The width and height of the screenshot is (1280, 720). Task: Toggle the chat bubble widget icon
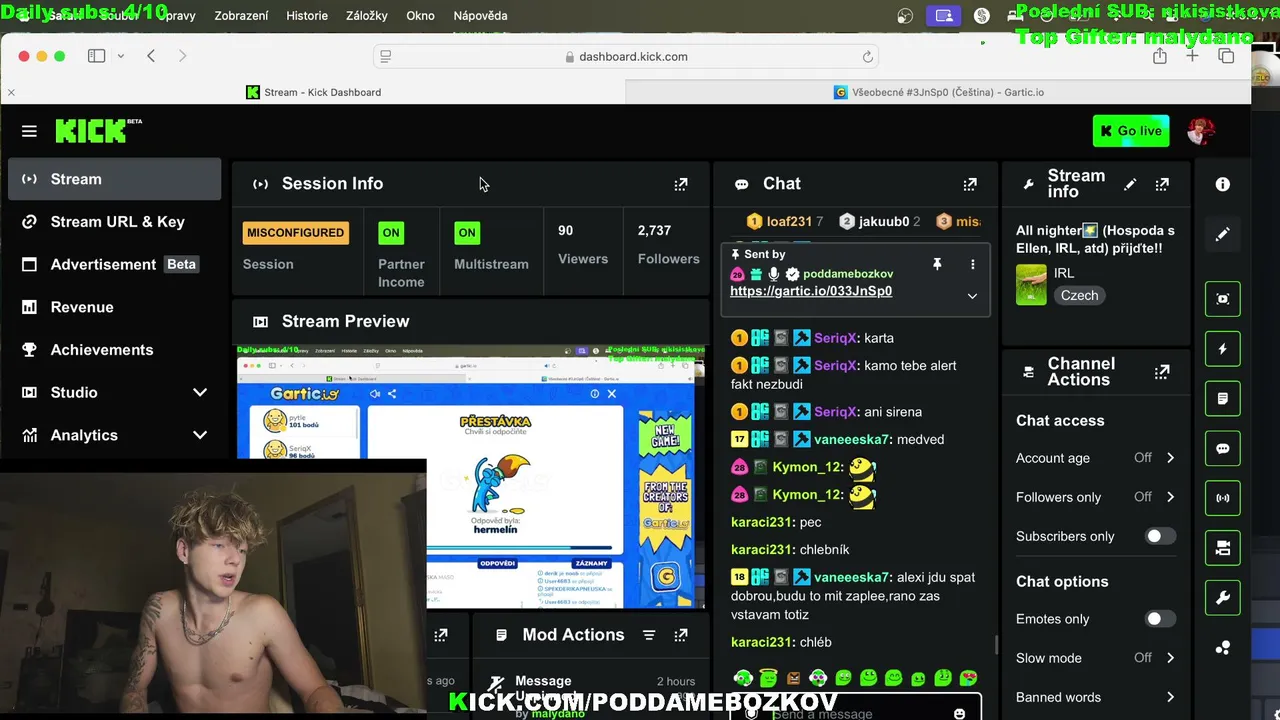[1223, 449]
